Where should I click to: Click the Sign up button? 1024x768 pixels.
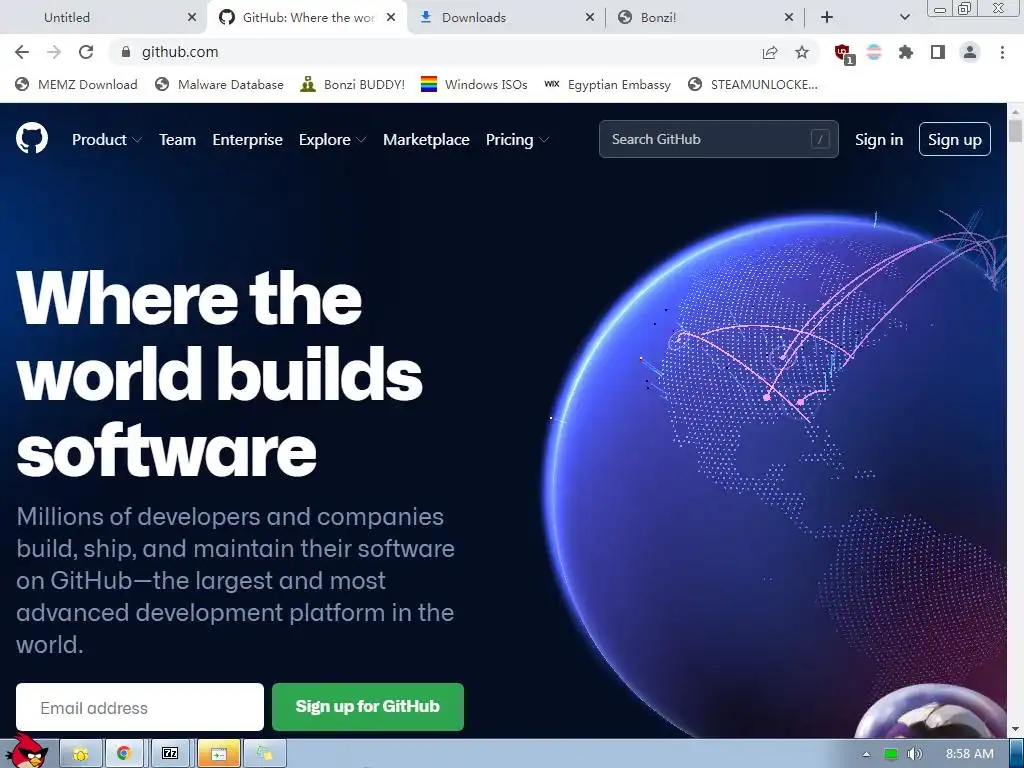pyautogui.click(x=955, y=139)
